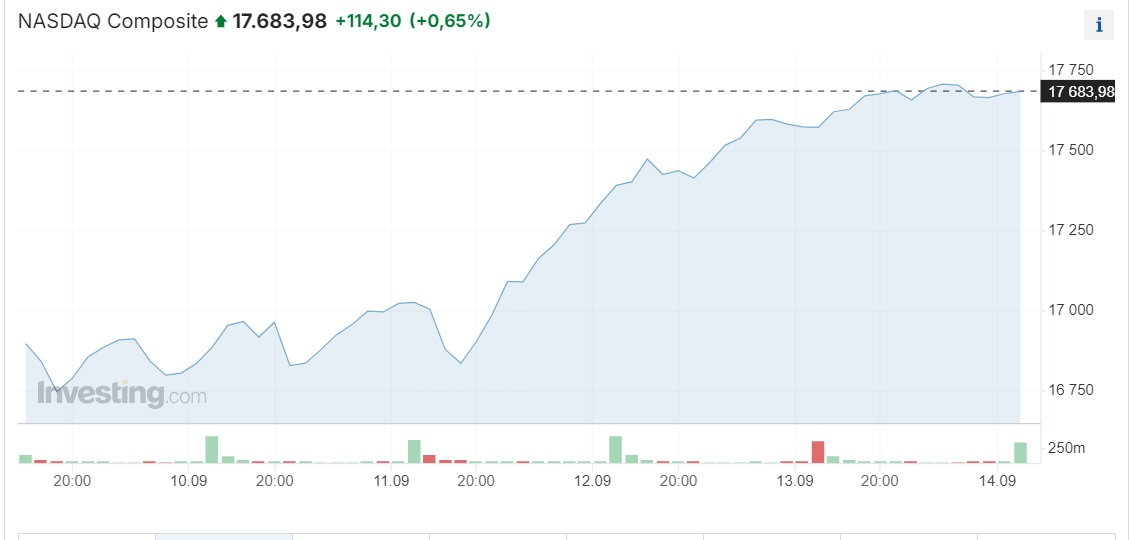Screen dimensions: 1129x540
Task: Click the tall green volume bar near 11.09
Action: [x=414, y=451]
